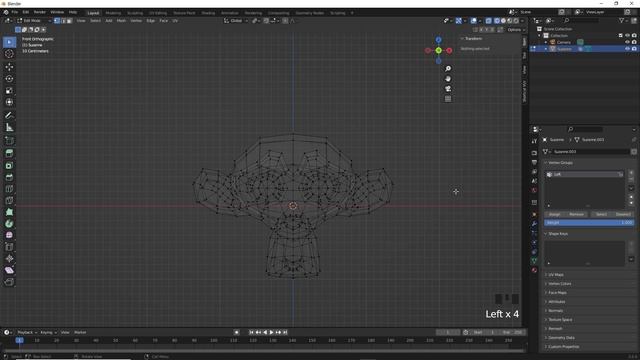Switch to the Modeling workspace tab
The image size is (640, 360).
tap(113, 13)
